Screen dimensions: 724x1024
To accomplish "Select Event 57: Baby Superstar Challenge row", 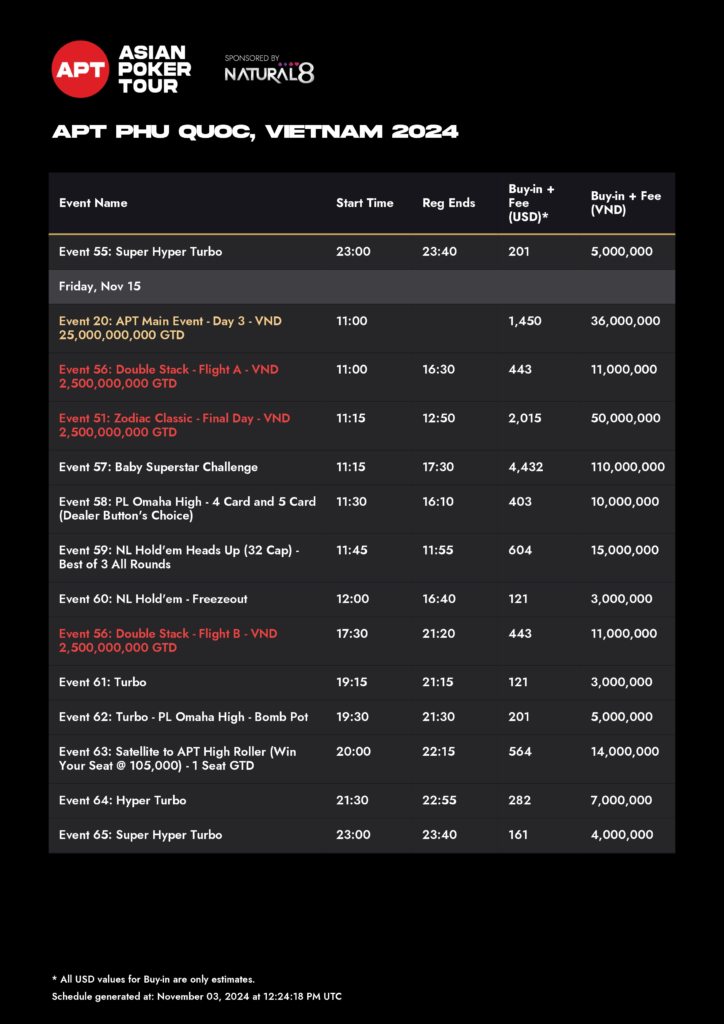I will click(158, 467).
